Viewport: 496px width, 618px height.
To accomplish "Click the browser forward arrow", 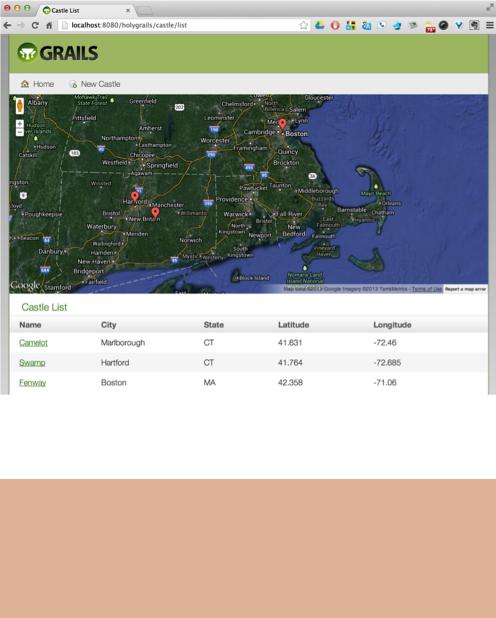I will tap(21, 25).
